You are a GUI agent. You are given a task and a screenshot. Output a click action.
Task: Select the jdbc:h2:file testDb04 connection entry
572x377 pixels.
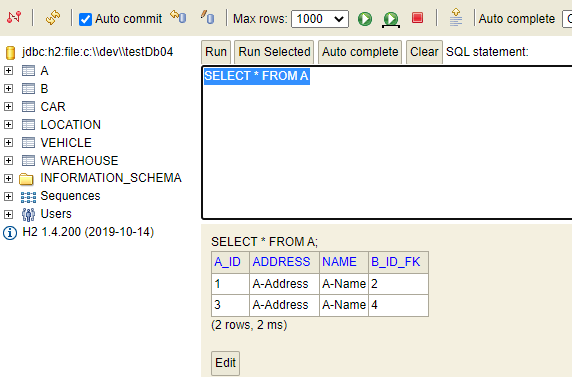coord(97,52)
